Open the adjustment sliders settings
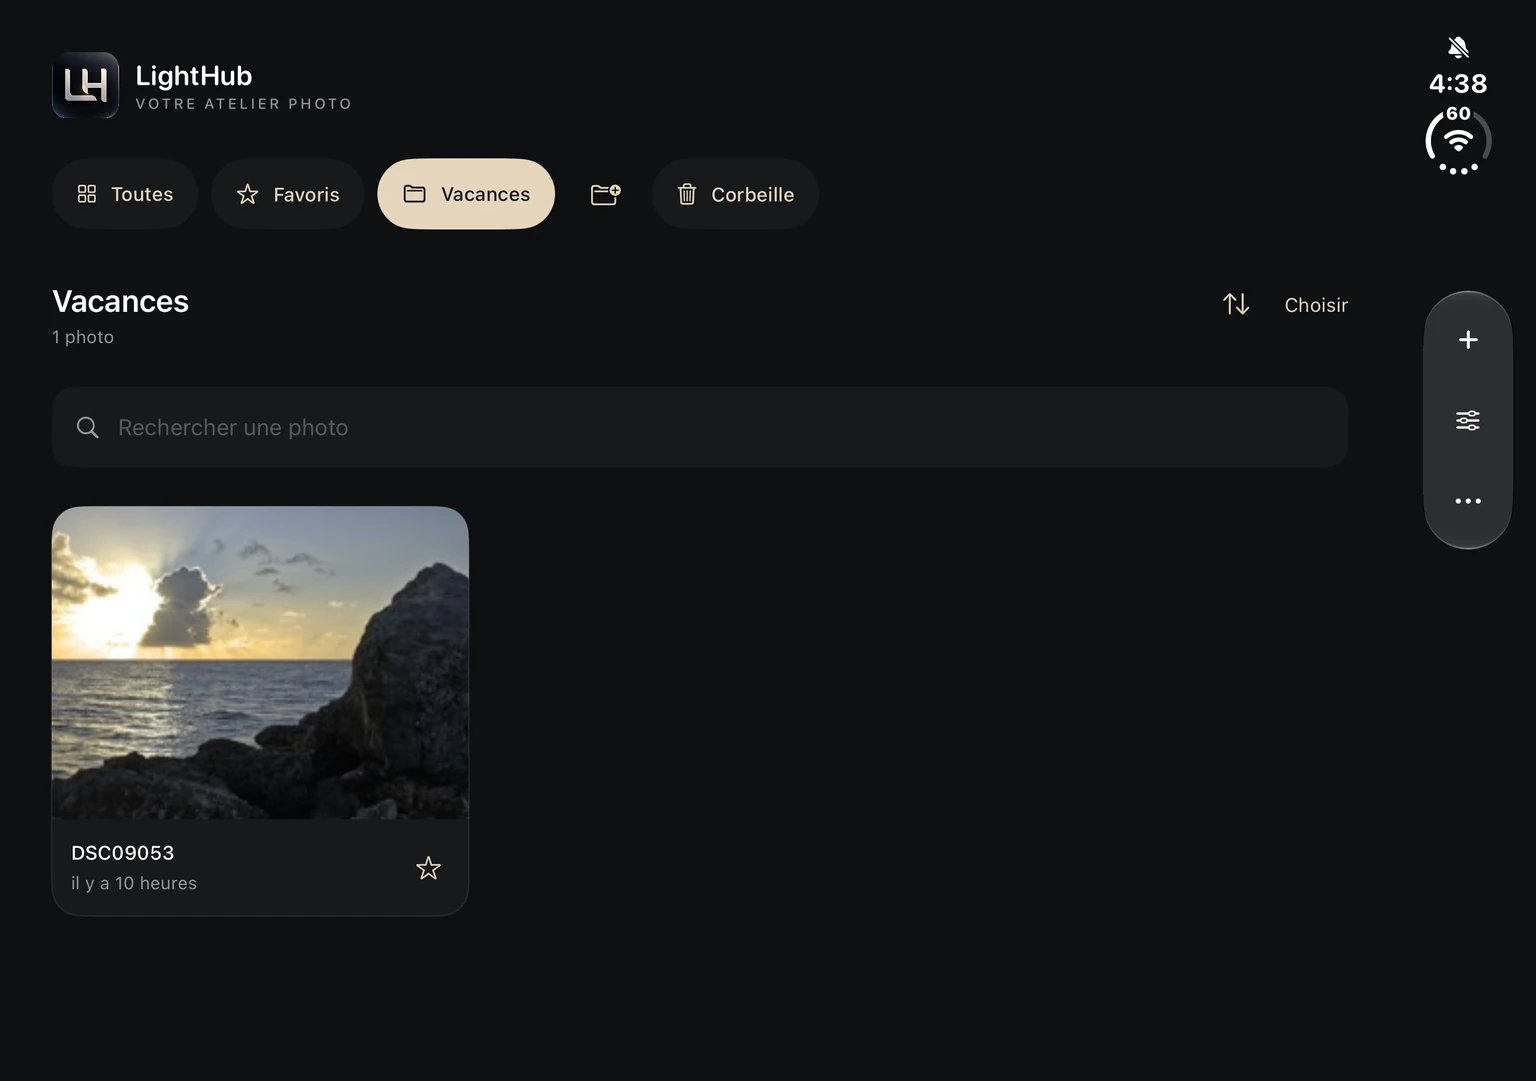The image size is (1536, 1081). 1468,420
